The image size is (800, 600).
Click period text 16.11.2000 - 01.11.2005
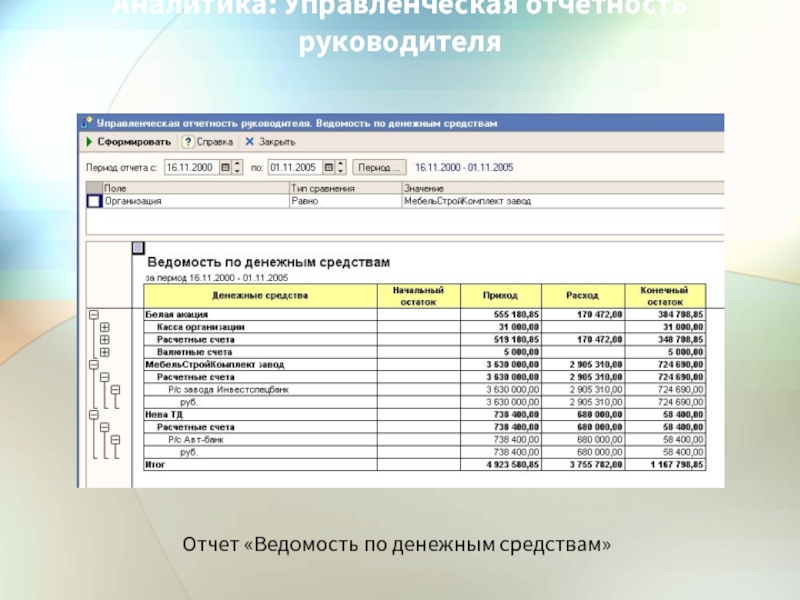(x=464, y=167)
